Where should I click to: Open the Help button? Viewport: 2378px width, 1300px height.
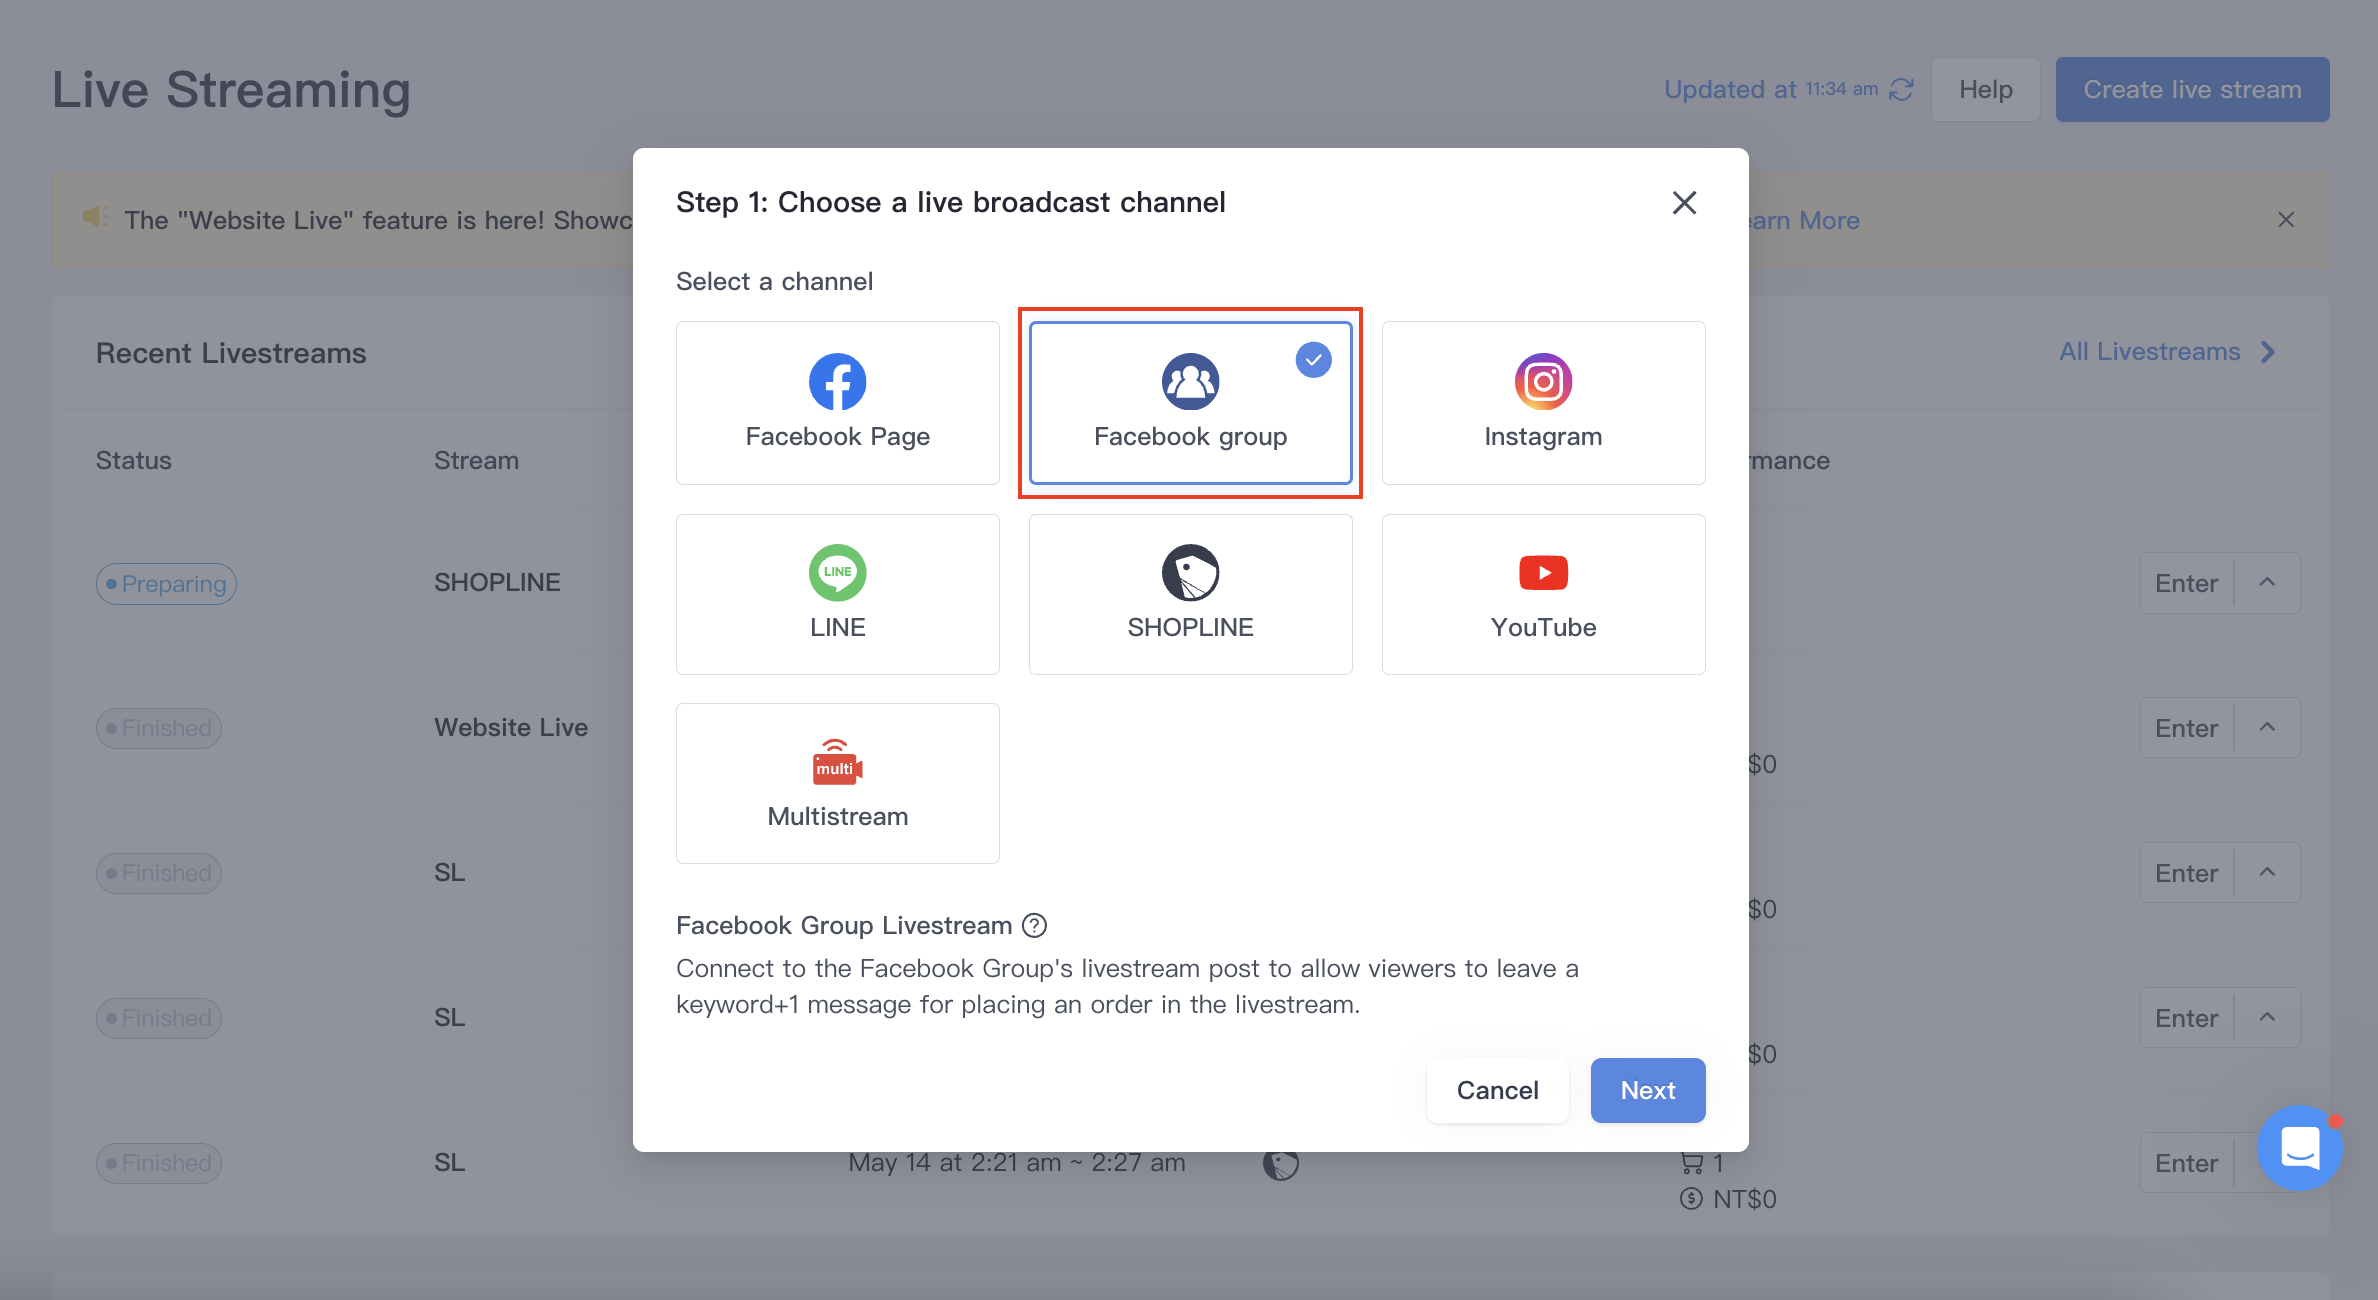tap(1985, 90)
